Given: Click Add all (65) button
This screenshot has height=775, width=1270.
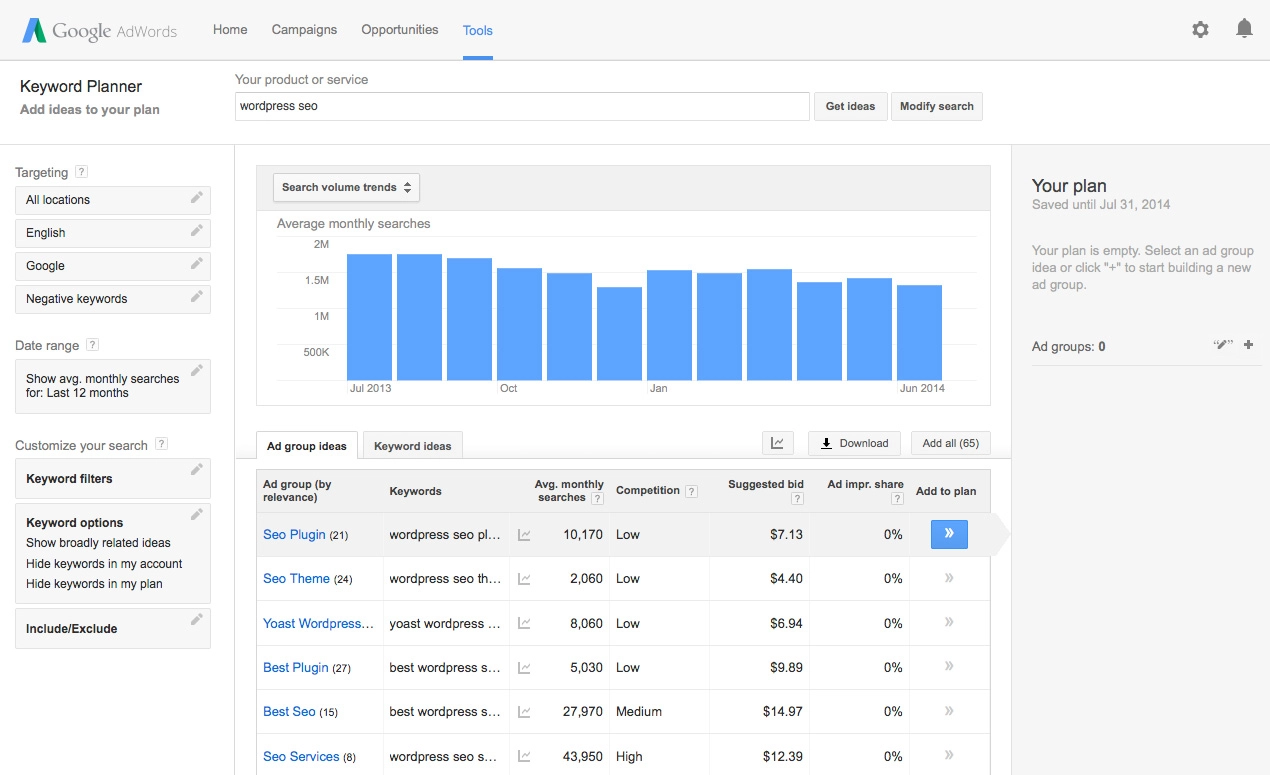Looking at the screenshot, I should [x=950, y=443].
